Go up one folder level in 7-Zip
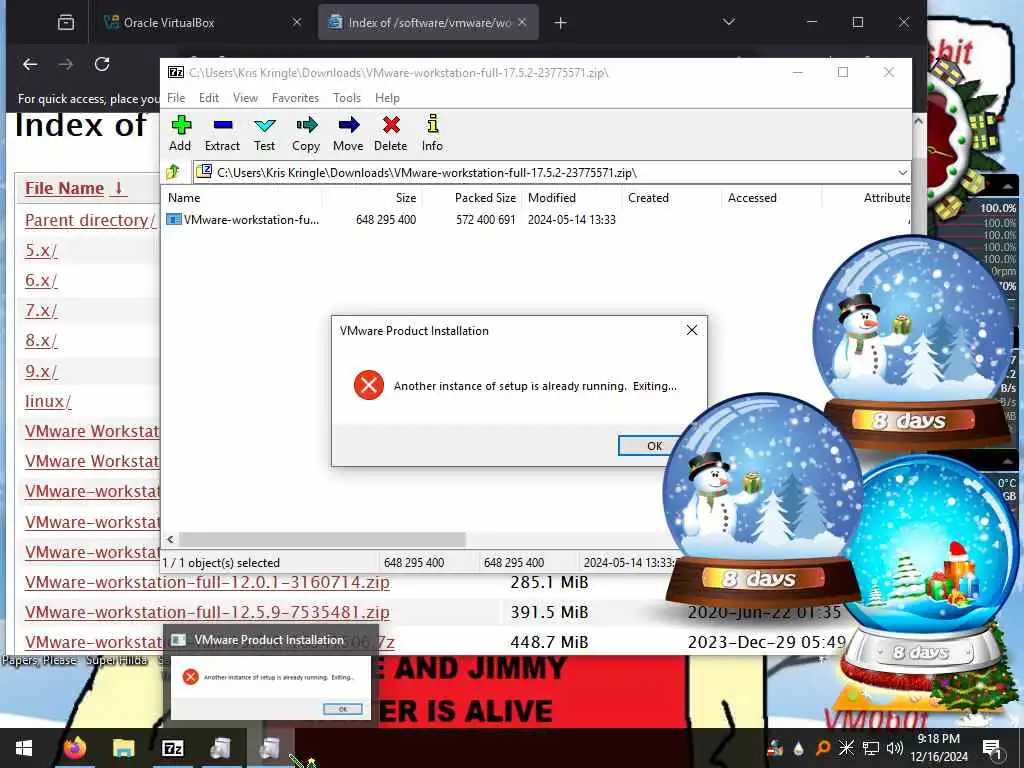The height and width of the screenshot is (768, 1024). [x=174, y=172]
